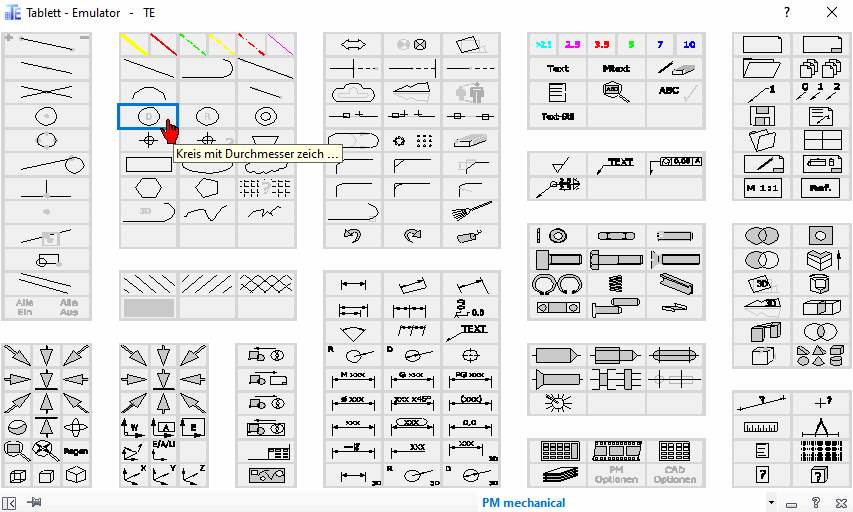Click the two people figures icon

471,92
